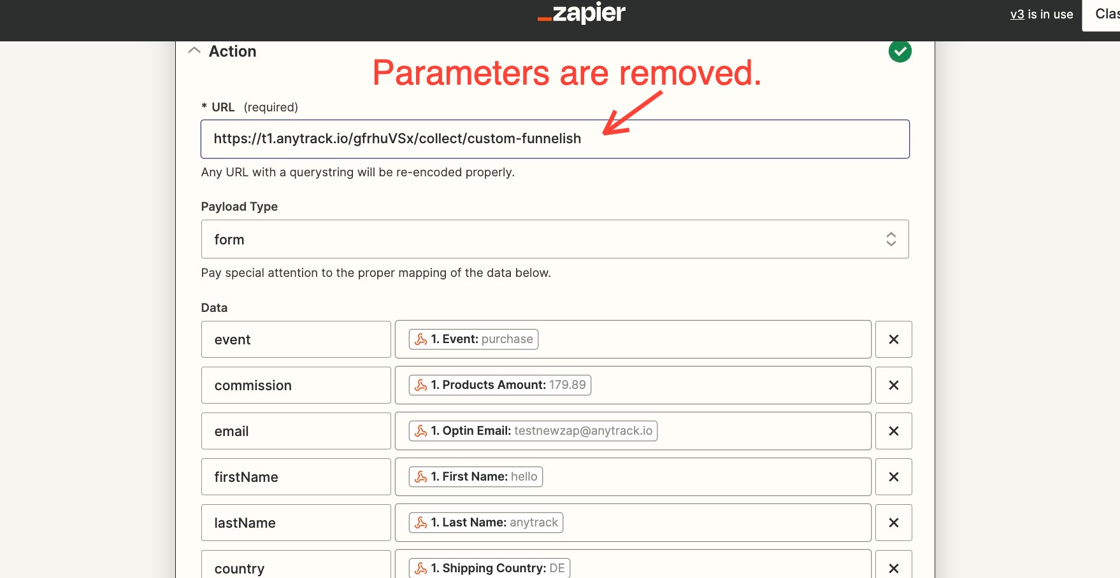Remove the event data row
1120x578 pixels.
(x=893, y=339)
